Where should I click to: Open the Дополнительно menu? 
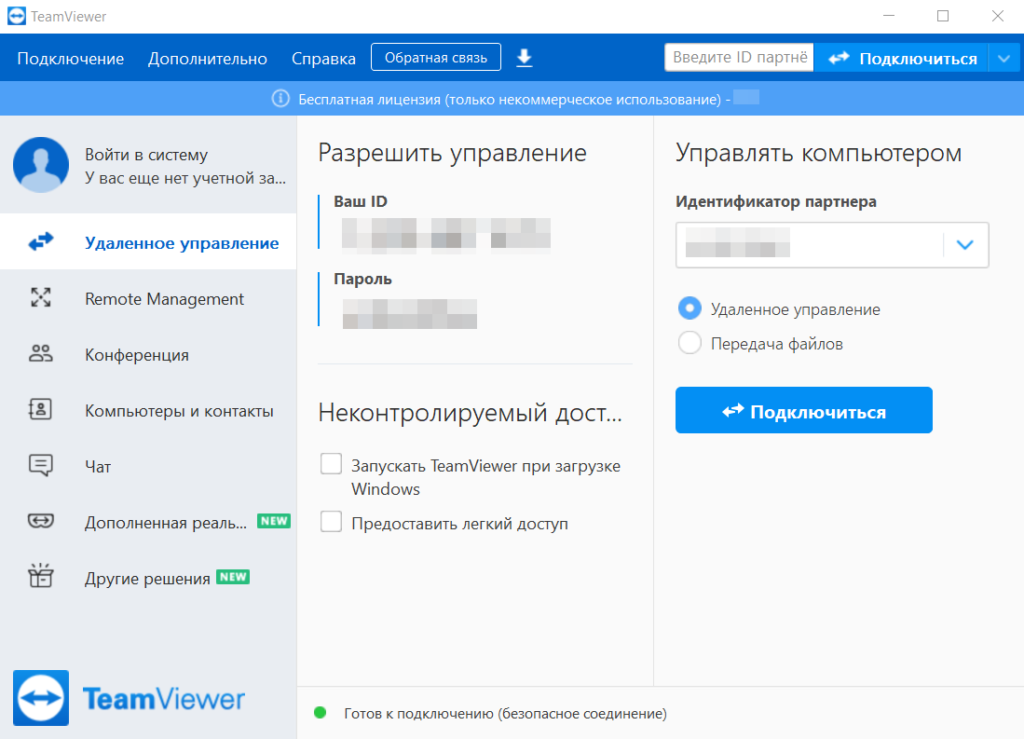[208, 59]
